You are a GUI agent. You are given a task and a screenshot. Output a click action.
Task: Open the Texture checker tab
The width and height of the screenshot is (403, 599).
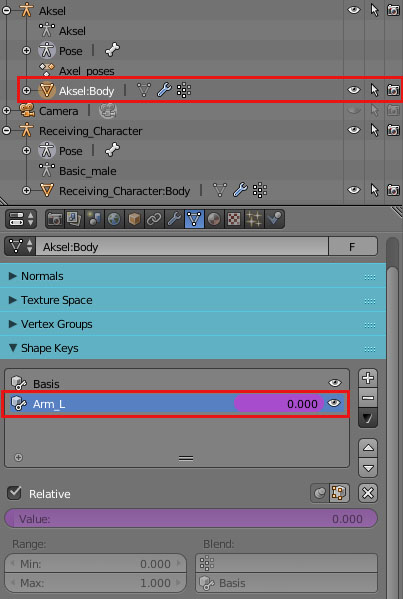click(x=233, y=219)
